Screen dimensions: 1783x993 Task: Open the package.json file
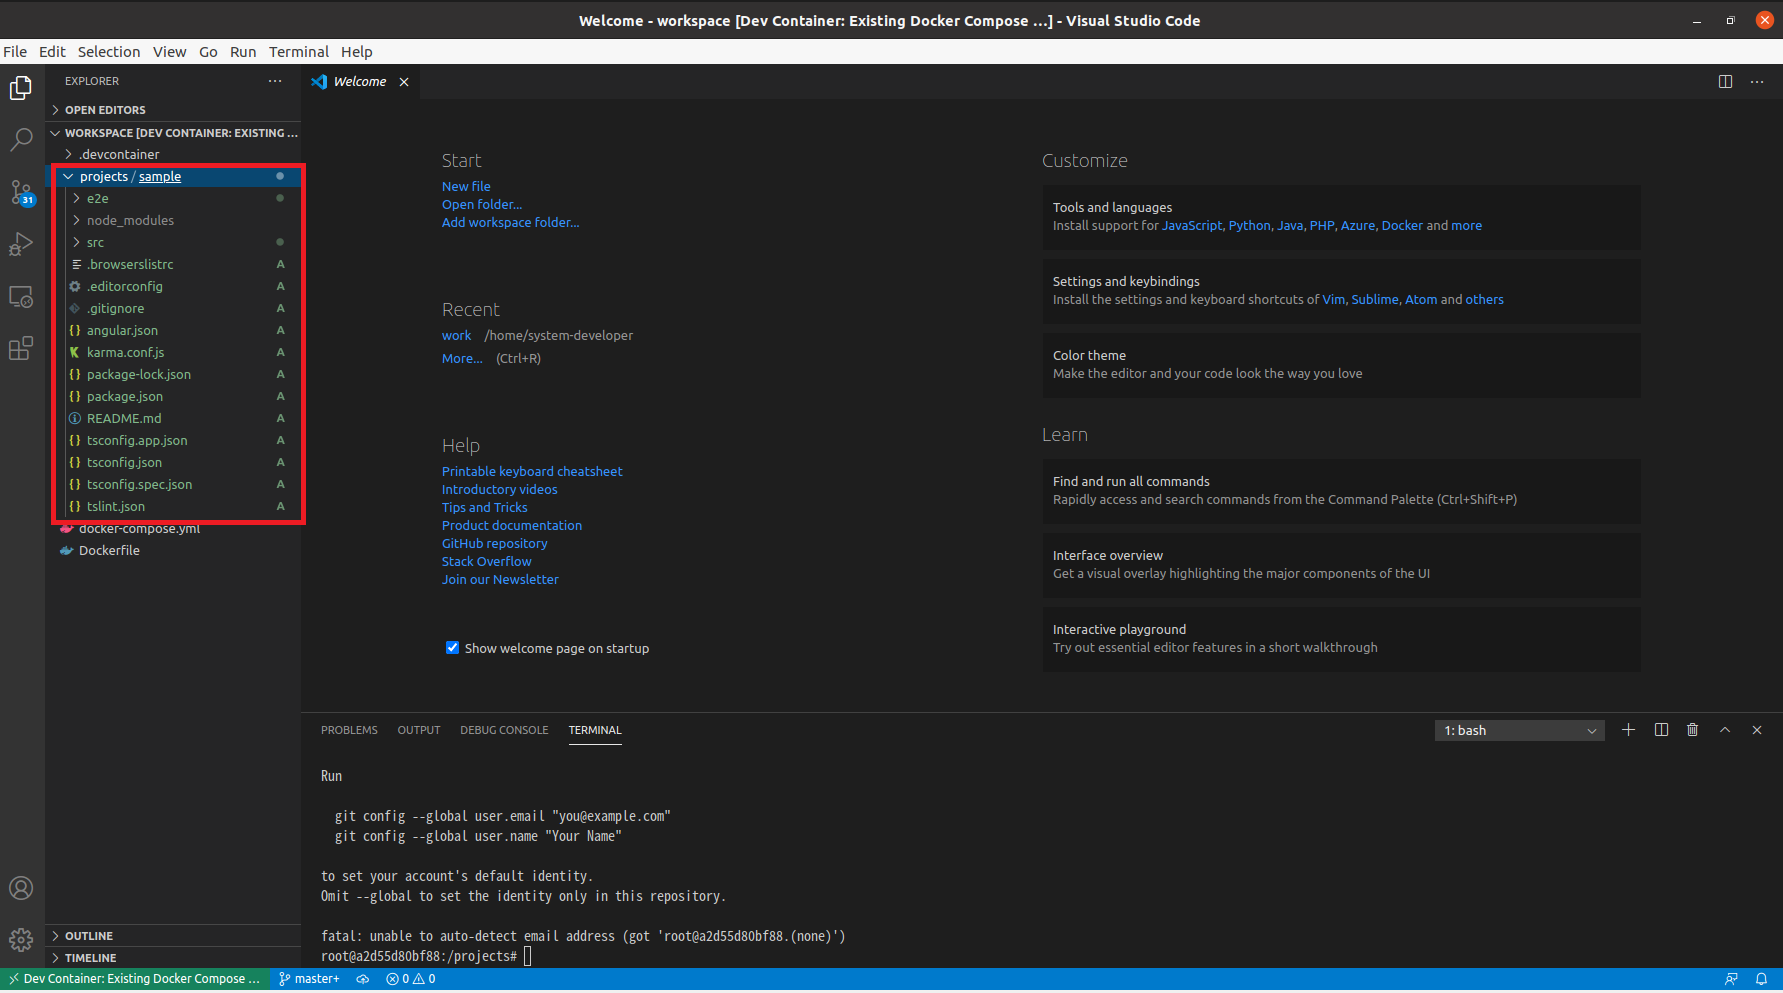[x=125, y=396]
